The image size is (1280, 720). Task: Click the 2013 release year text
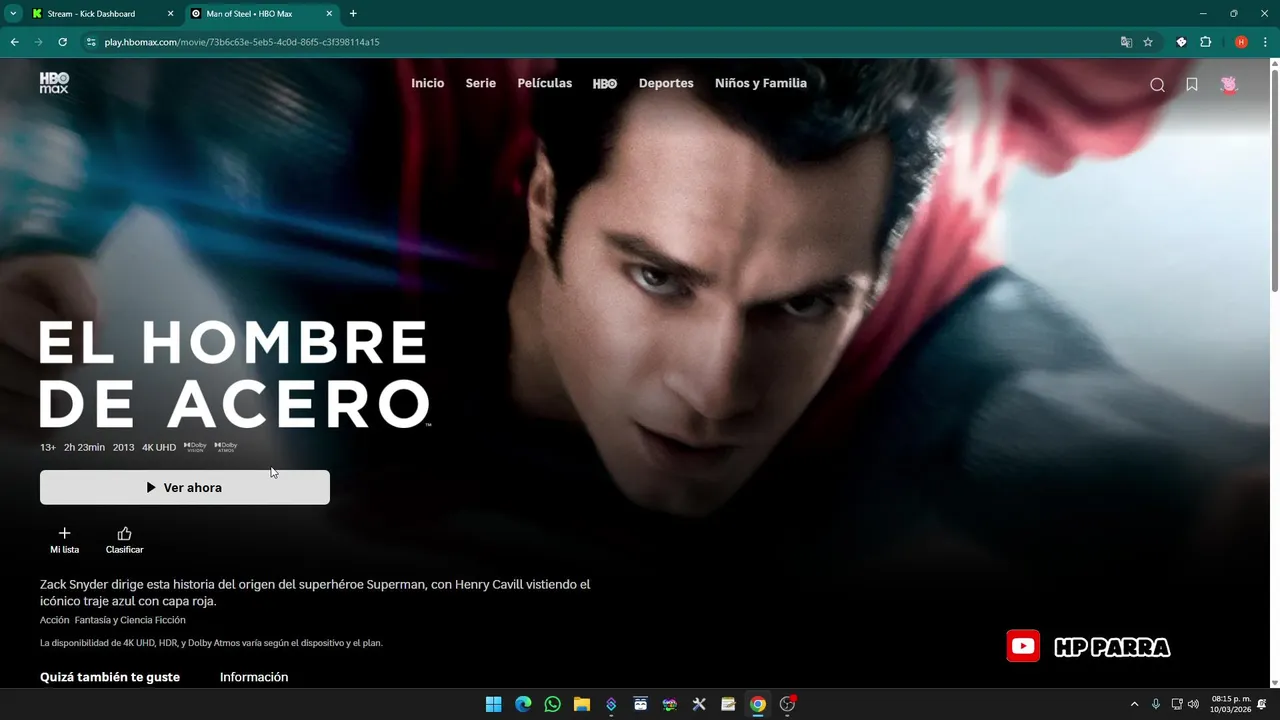tap(123, 447)
